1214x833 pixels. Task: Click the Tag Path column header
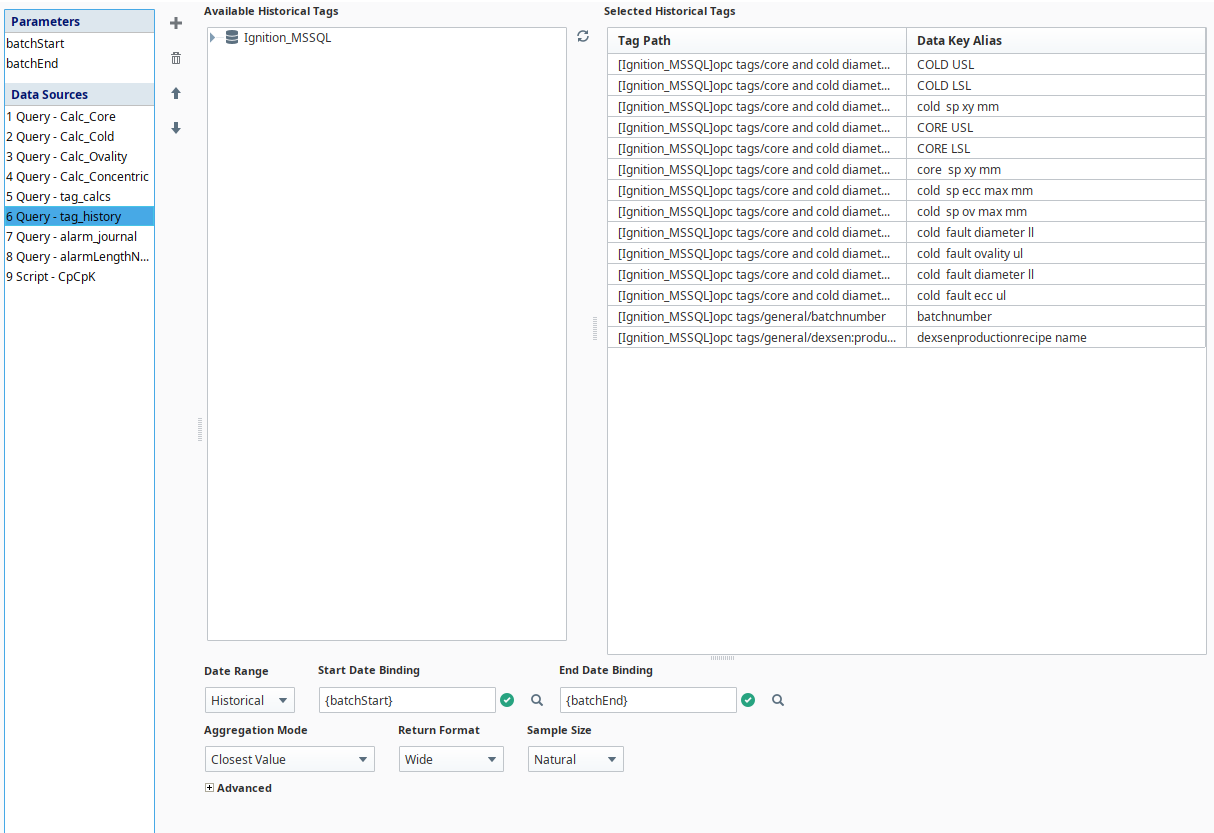point(757,40)
